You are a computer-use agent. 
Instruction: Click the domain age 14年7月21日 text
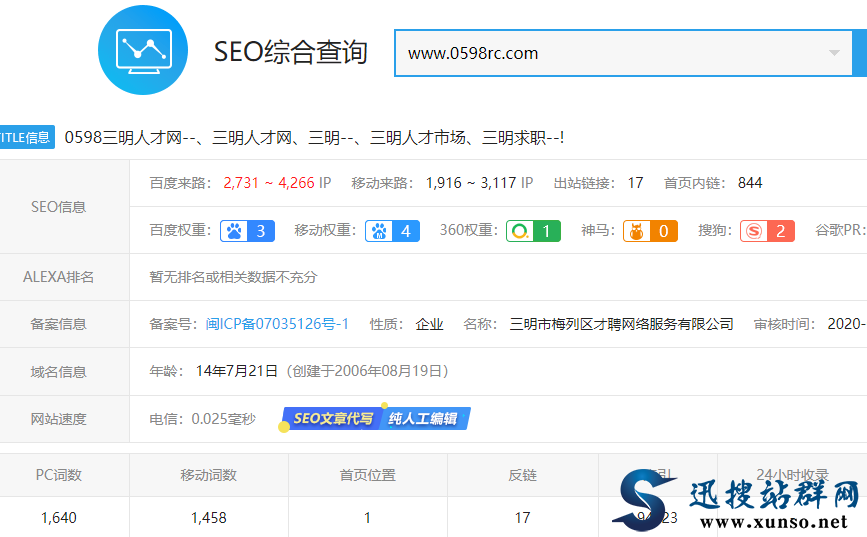237,371
